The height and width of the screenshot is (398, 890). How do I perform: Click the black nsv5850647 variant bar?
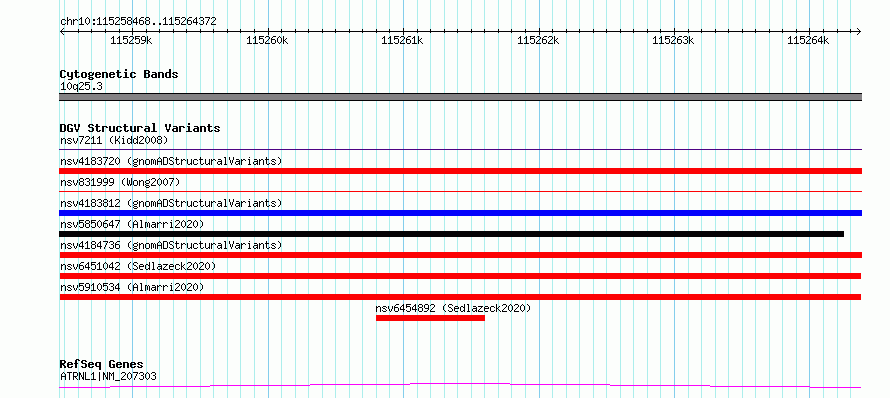[x=451, y=234]
